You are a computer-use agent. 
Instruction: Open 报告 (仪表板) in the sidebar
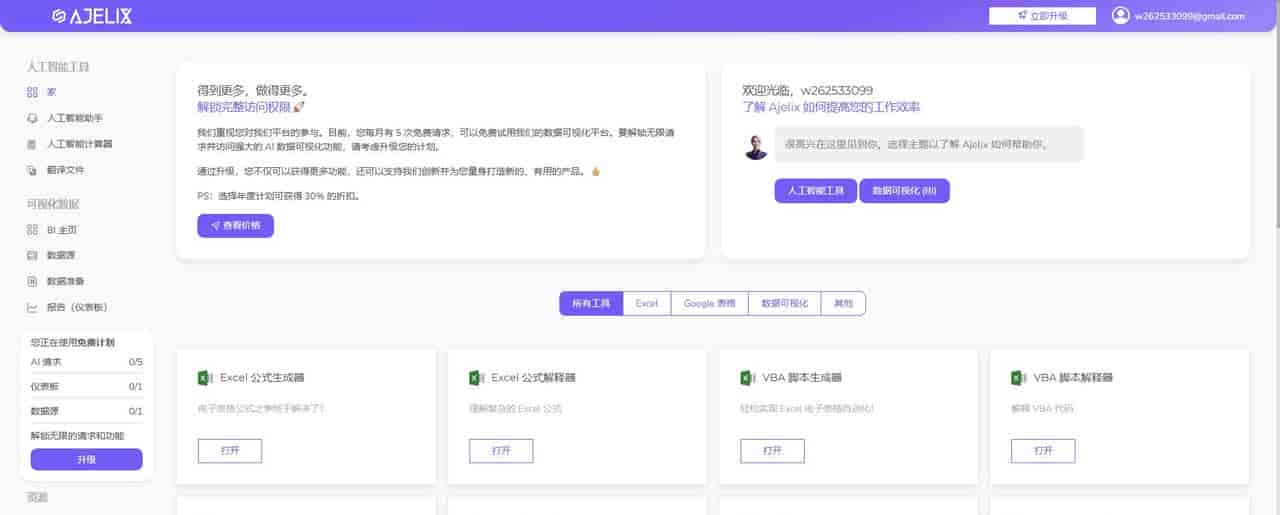(77, 308)
